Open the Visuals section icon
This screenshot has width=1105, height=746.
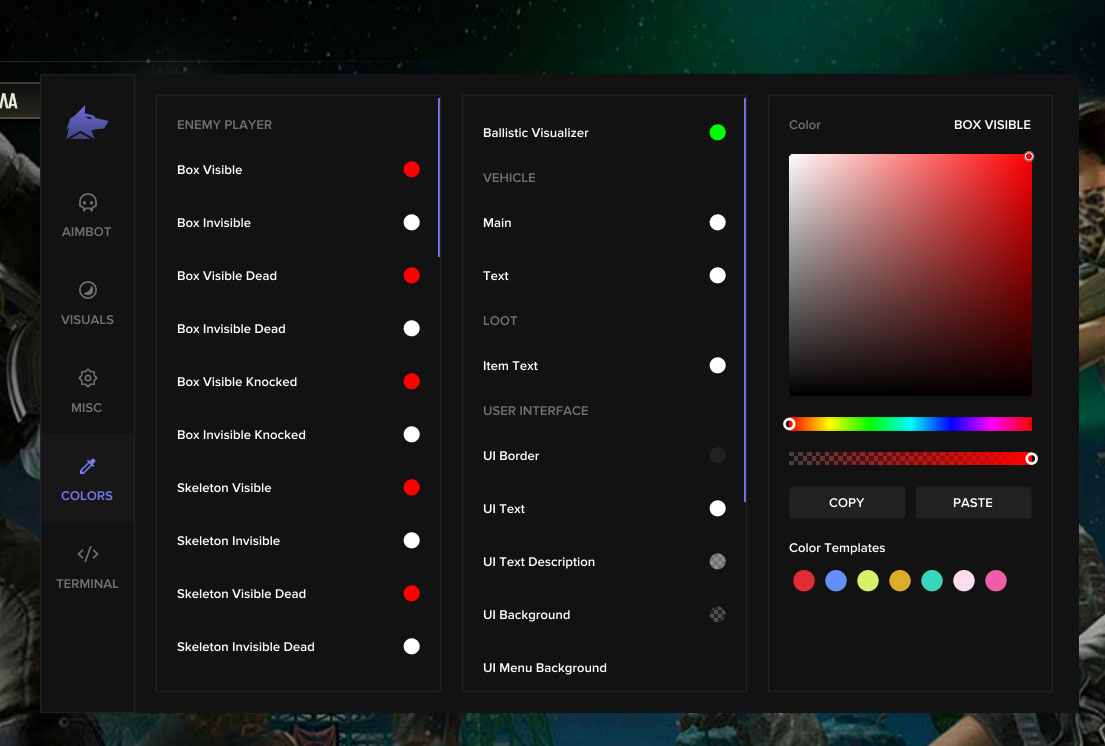click(x=87, y=290)
